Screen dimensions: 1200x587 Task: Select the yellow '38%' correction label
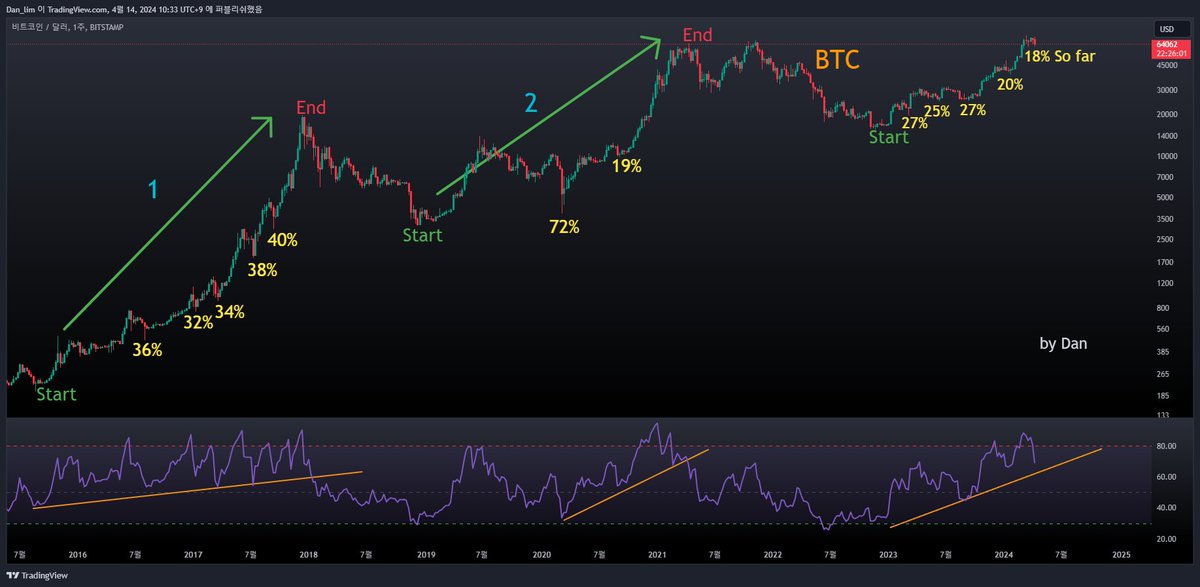tap(263, 269)
